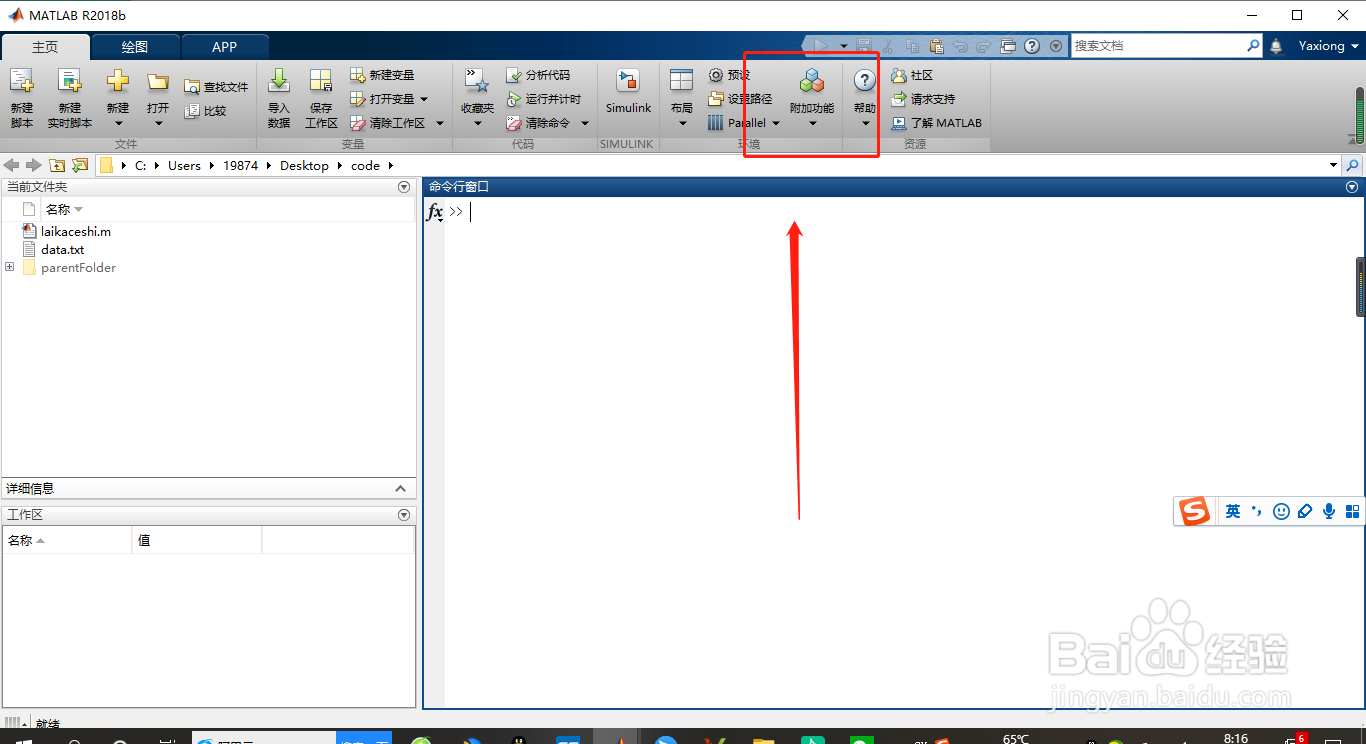The width and height of the screenshot is (1366, 744).
Task: Click the Sogou microphone voice input icon
Action: [1329, 511]
